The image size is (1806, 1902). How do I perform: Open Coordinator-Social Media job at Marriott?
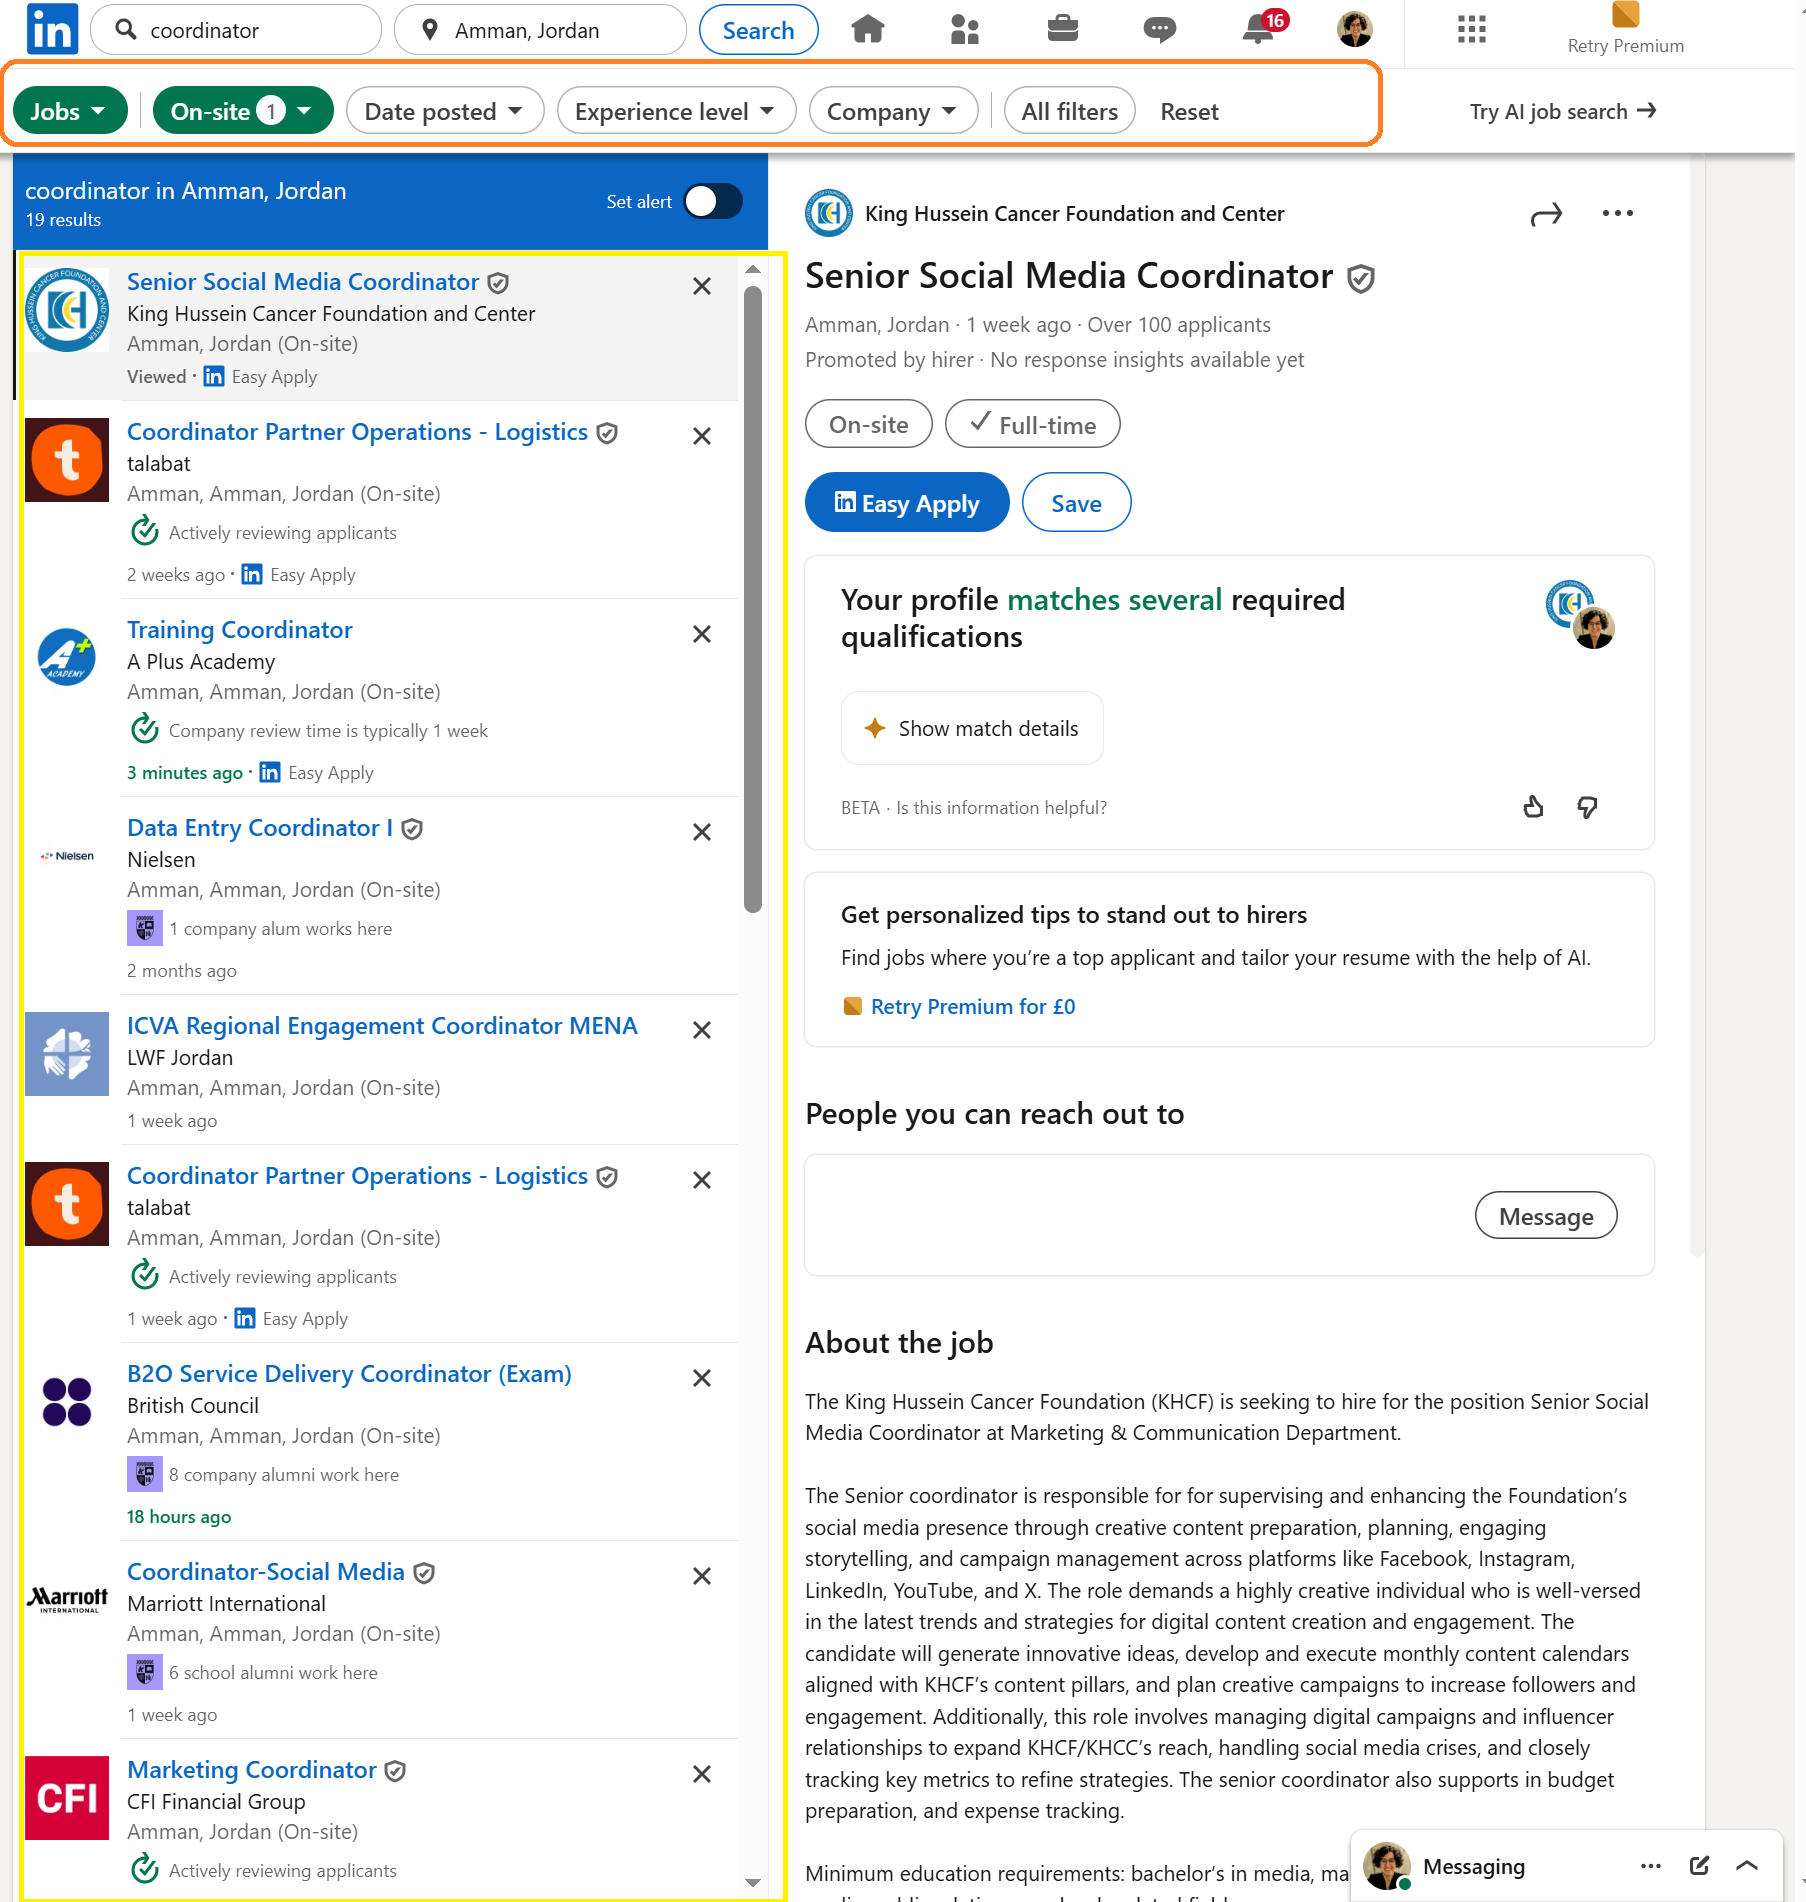265,1571
